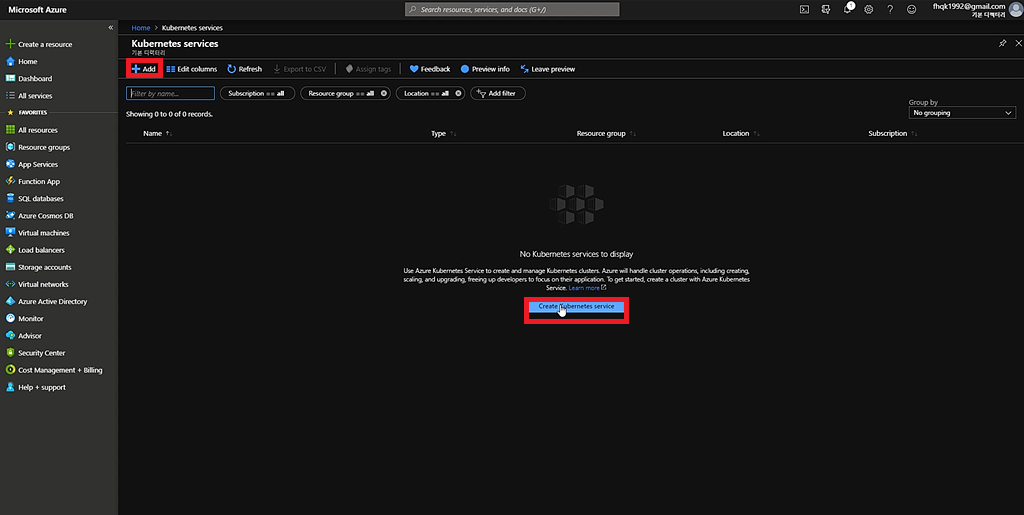
Task: Click Leave preview
Action: [547, 69]
